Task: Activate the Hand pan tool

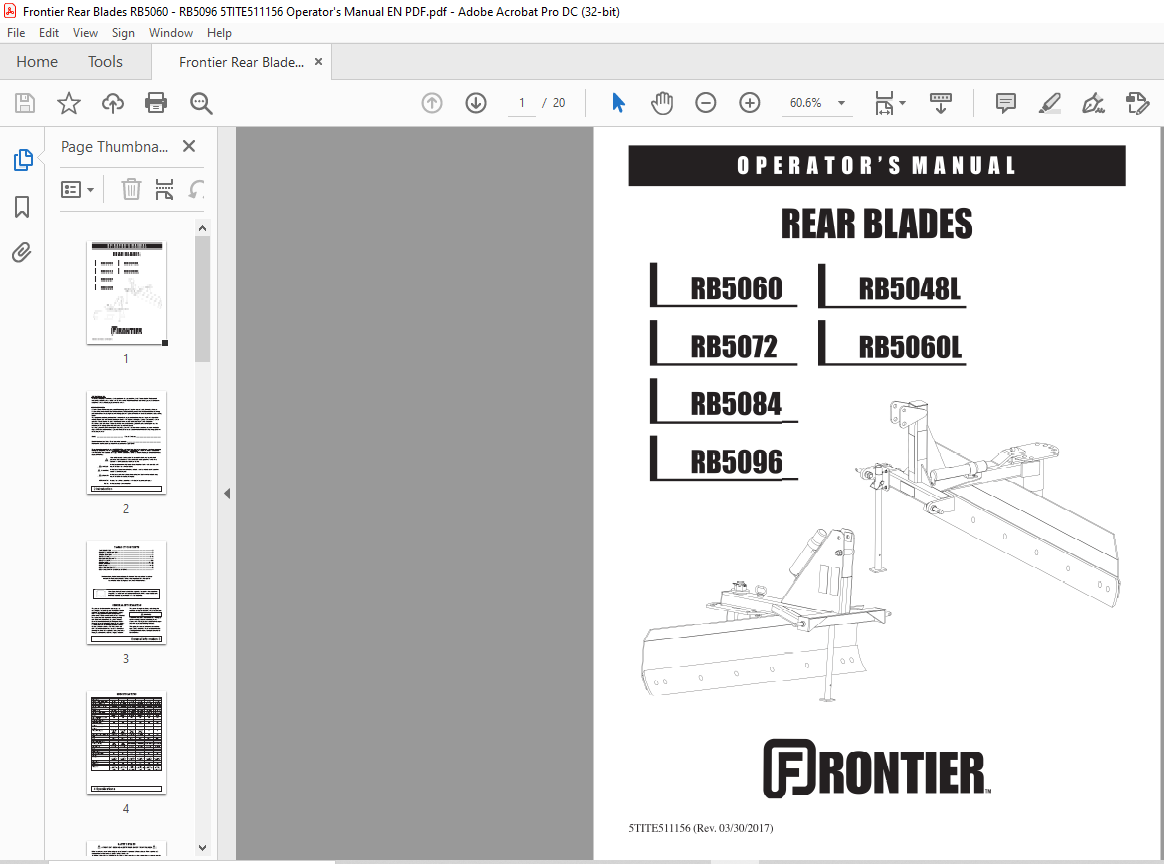Action: 661,103
